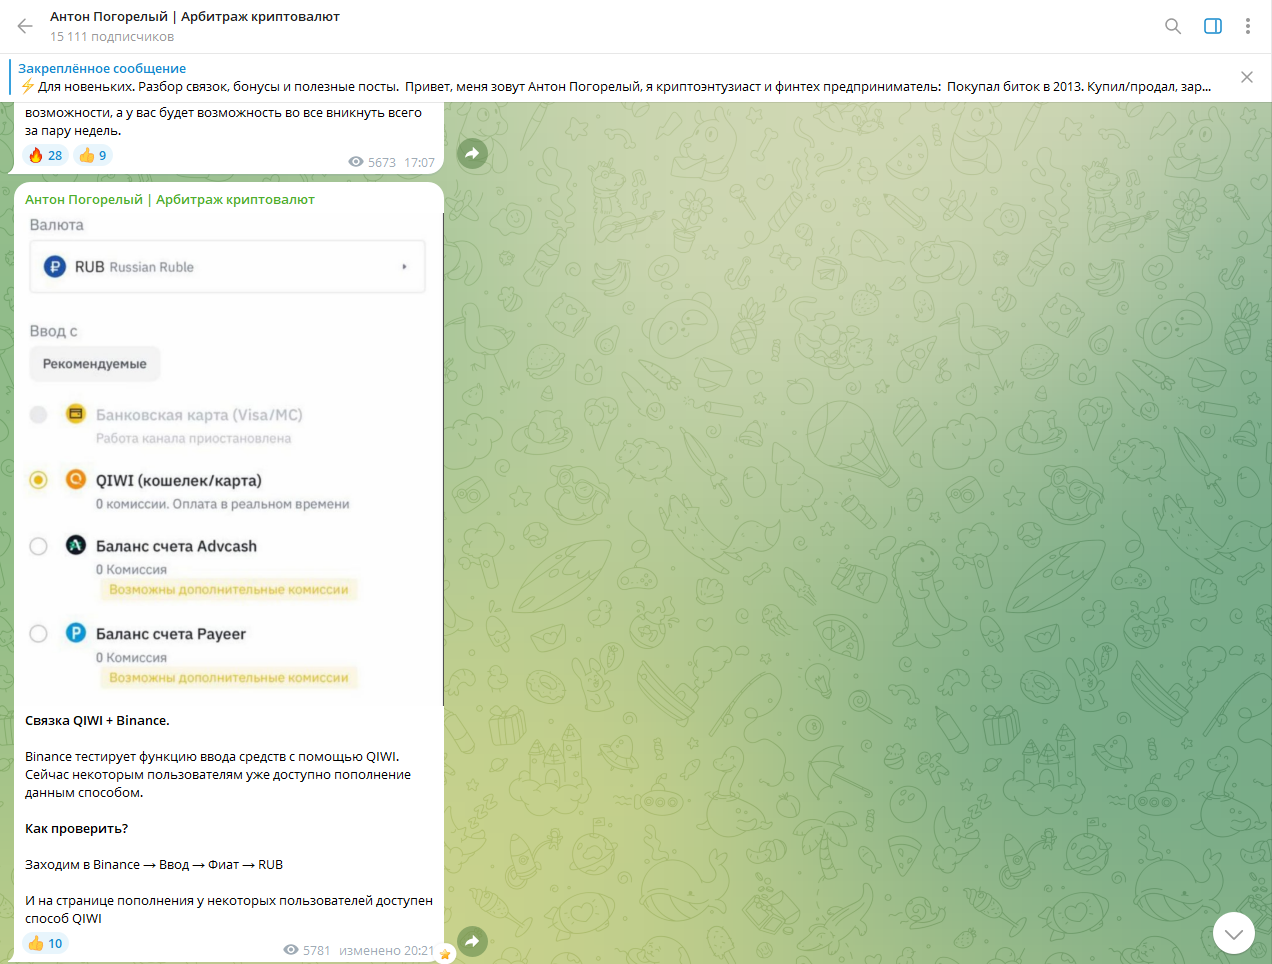Select the QIWI (кошелек/карта) radio option
Image resolution: width=1272 pixels, height=964 pixels.
tap(38, 480)
